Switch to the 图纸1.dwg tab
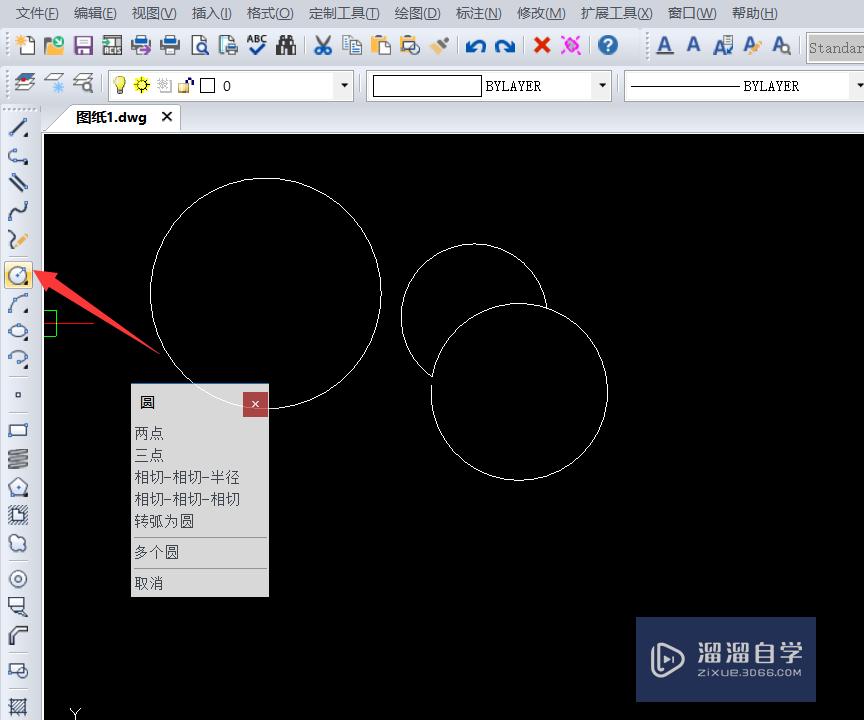Viewport: 864px width, 720px height. tap(110, 116)
